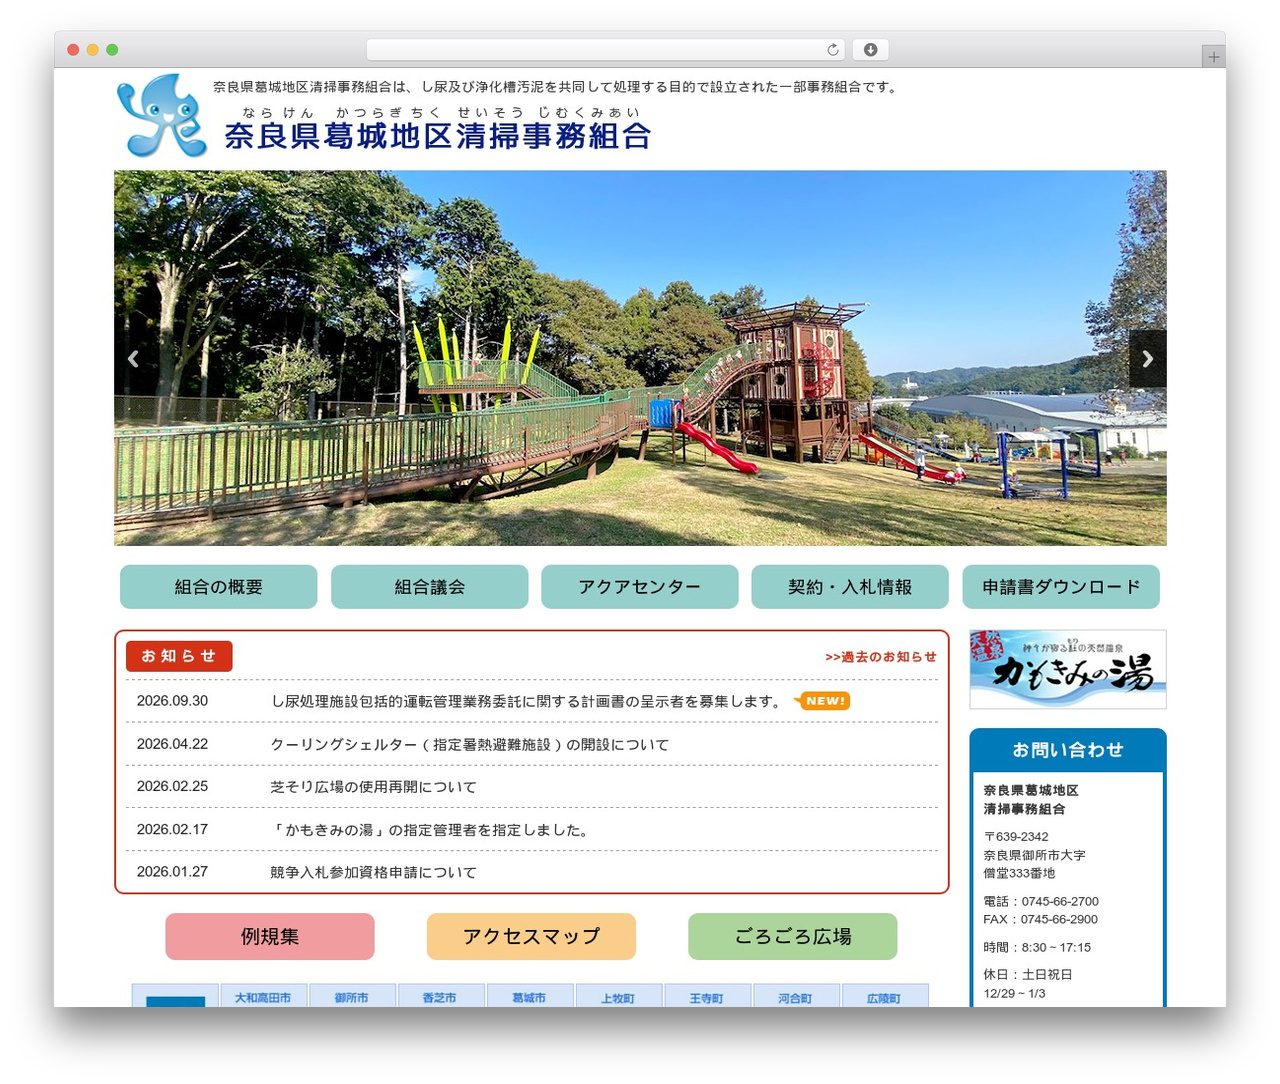Screen dimensions: 1280x1084
Task: Click the green ごろごろ広場 button
Action: pos(793,937)
